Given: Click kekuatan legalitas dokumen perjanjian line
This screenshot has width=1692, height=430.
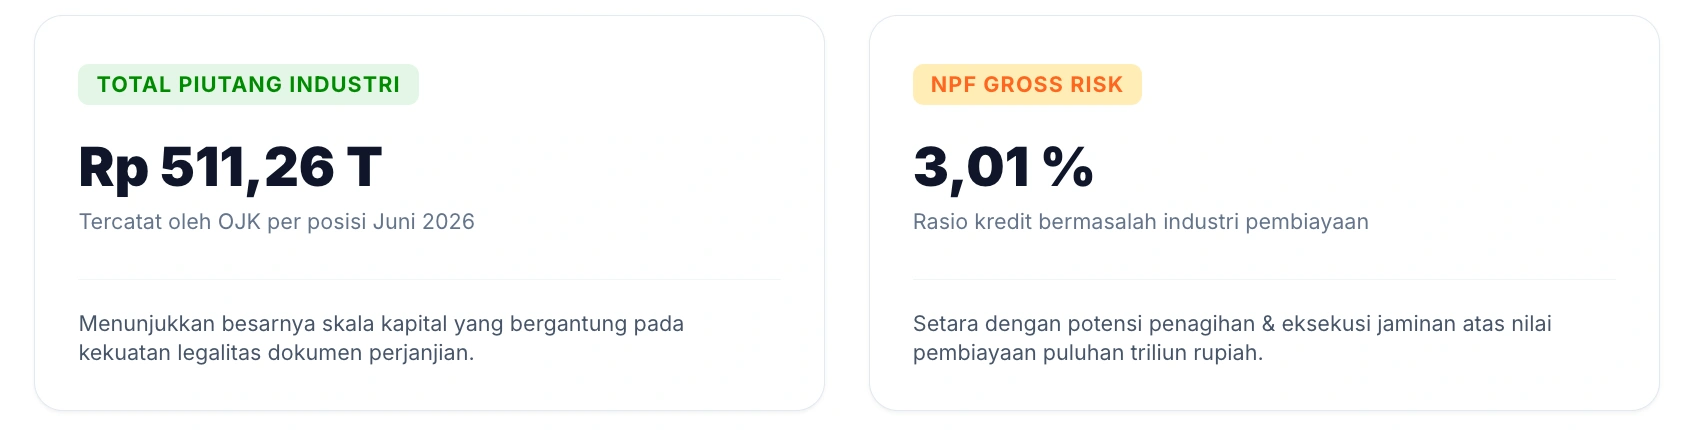Looking at the screenshot, I should [276, 353].
